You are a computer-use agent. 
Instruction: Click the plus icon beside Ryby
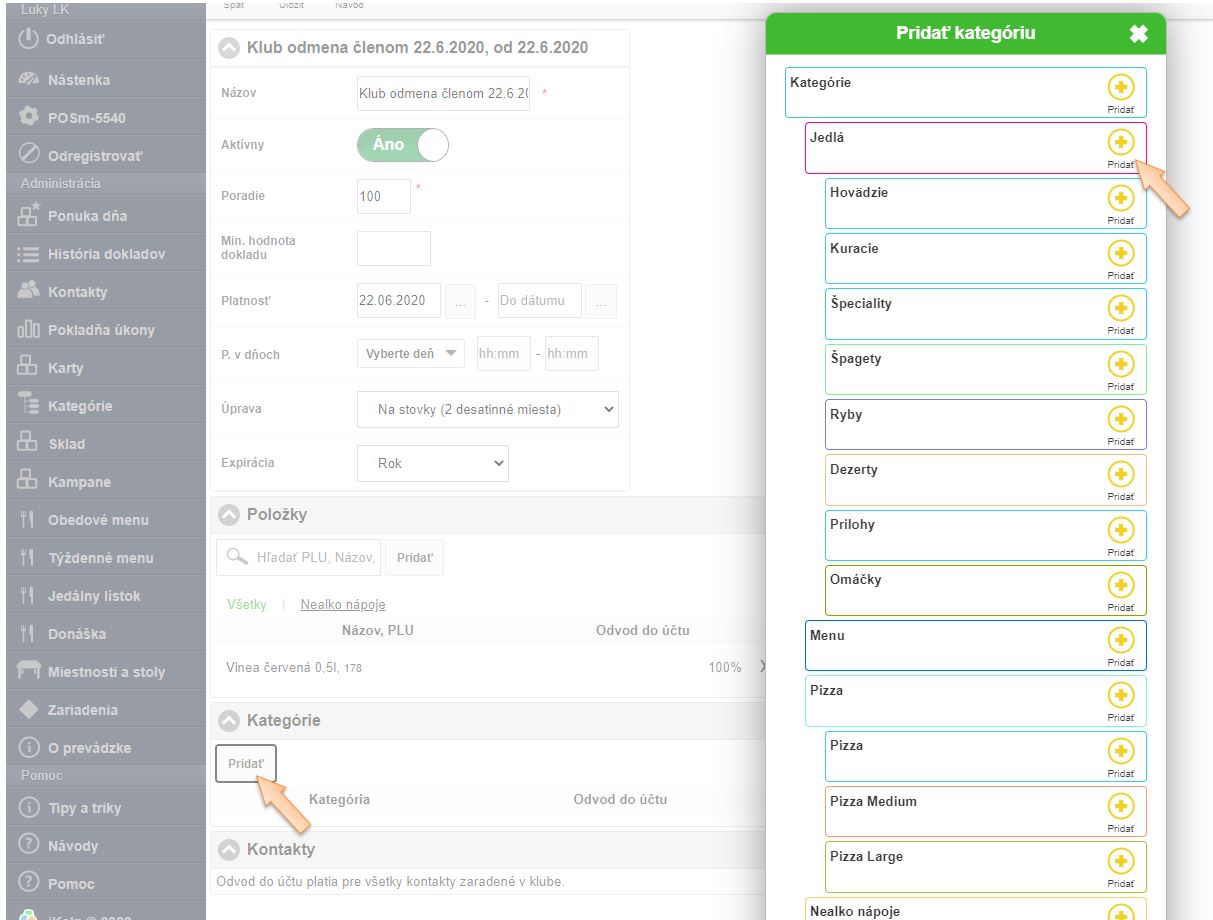tap(1120, 419)
